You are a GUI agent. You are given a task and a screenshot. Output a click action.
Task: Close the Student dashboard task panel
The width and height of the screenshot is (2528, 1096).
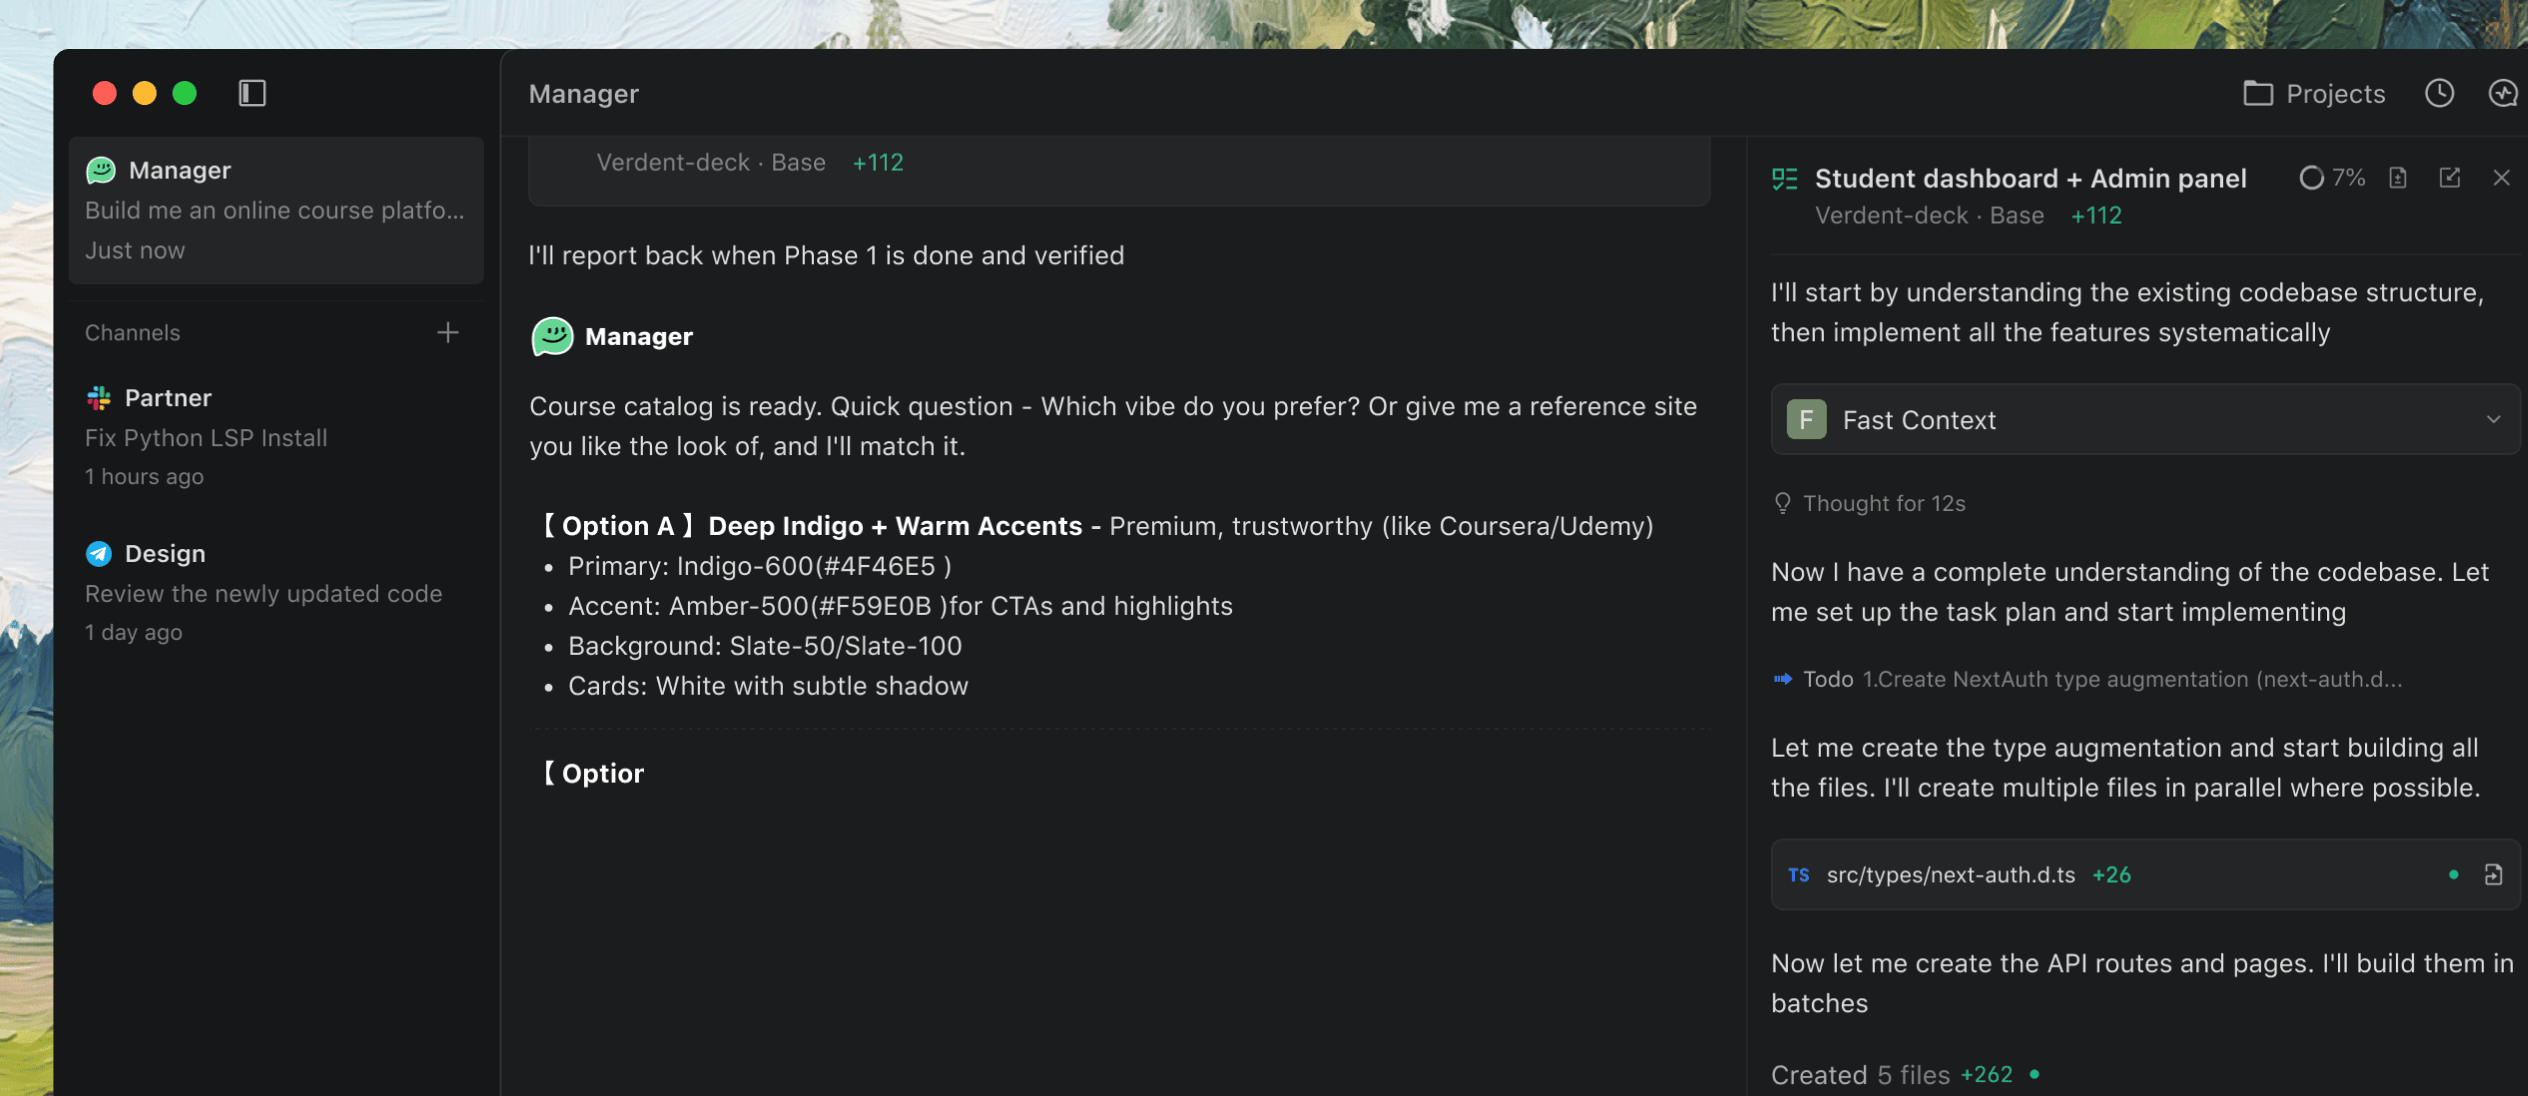pos(2501,178)
